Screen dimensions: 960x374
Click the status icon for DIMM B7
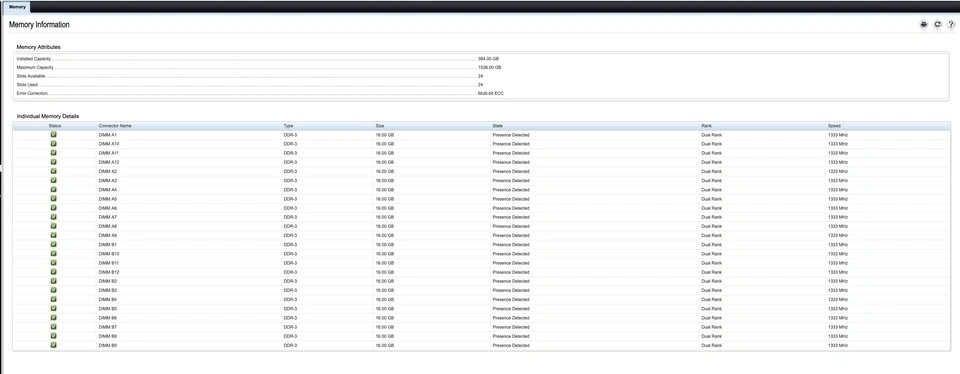[x=54, y=327]
